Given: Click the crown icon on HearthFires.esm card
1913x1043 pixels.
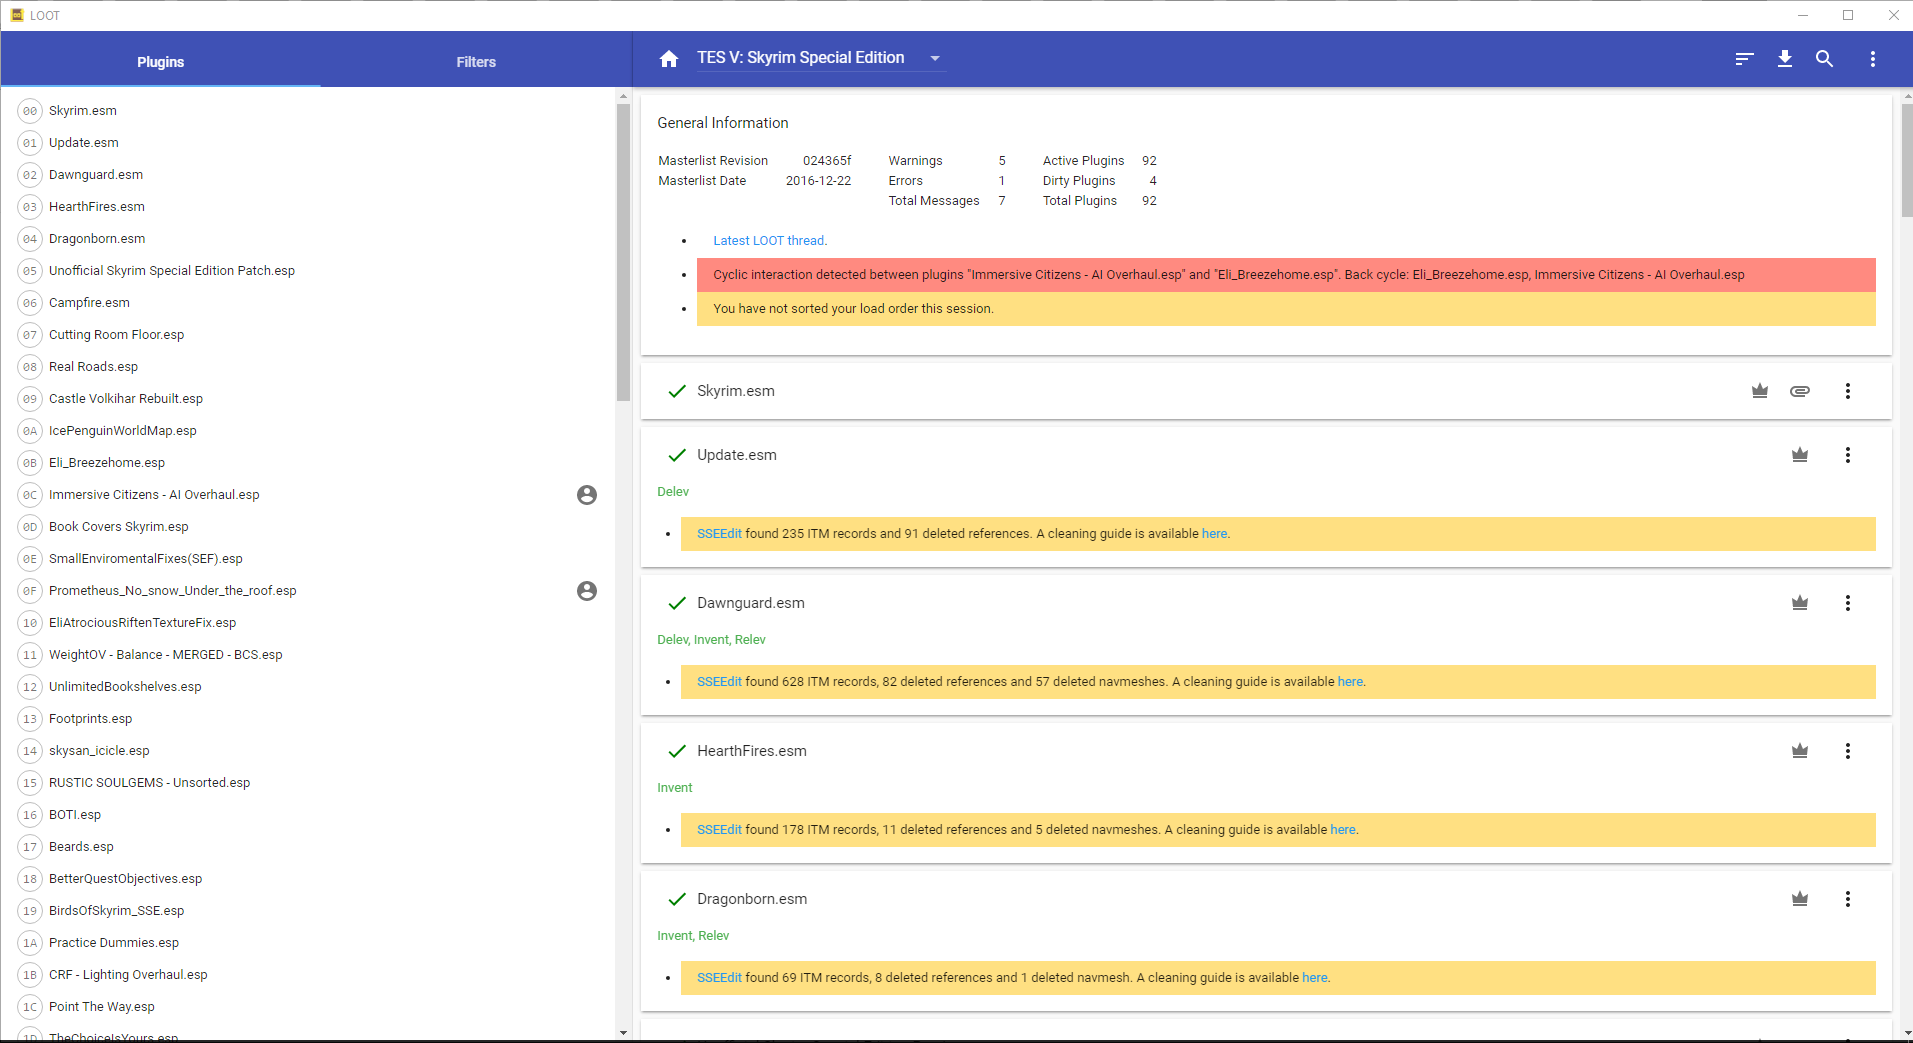Looking at the screenshot, I should click(1800, 751).
